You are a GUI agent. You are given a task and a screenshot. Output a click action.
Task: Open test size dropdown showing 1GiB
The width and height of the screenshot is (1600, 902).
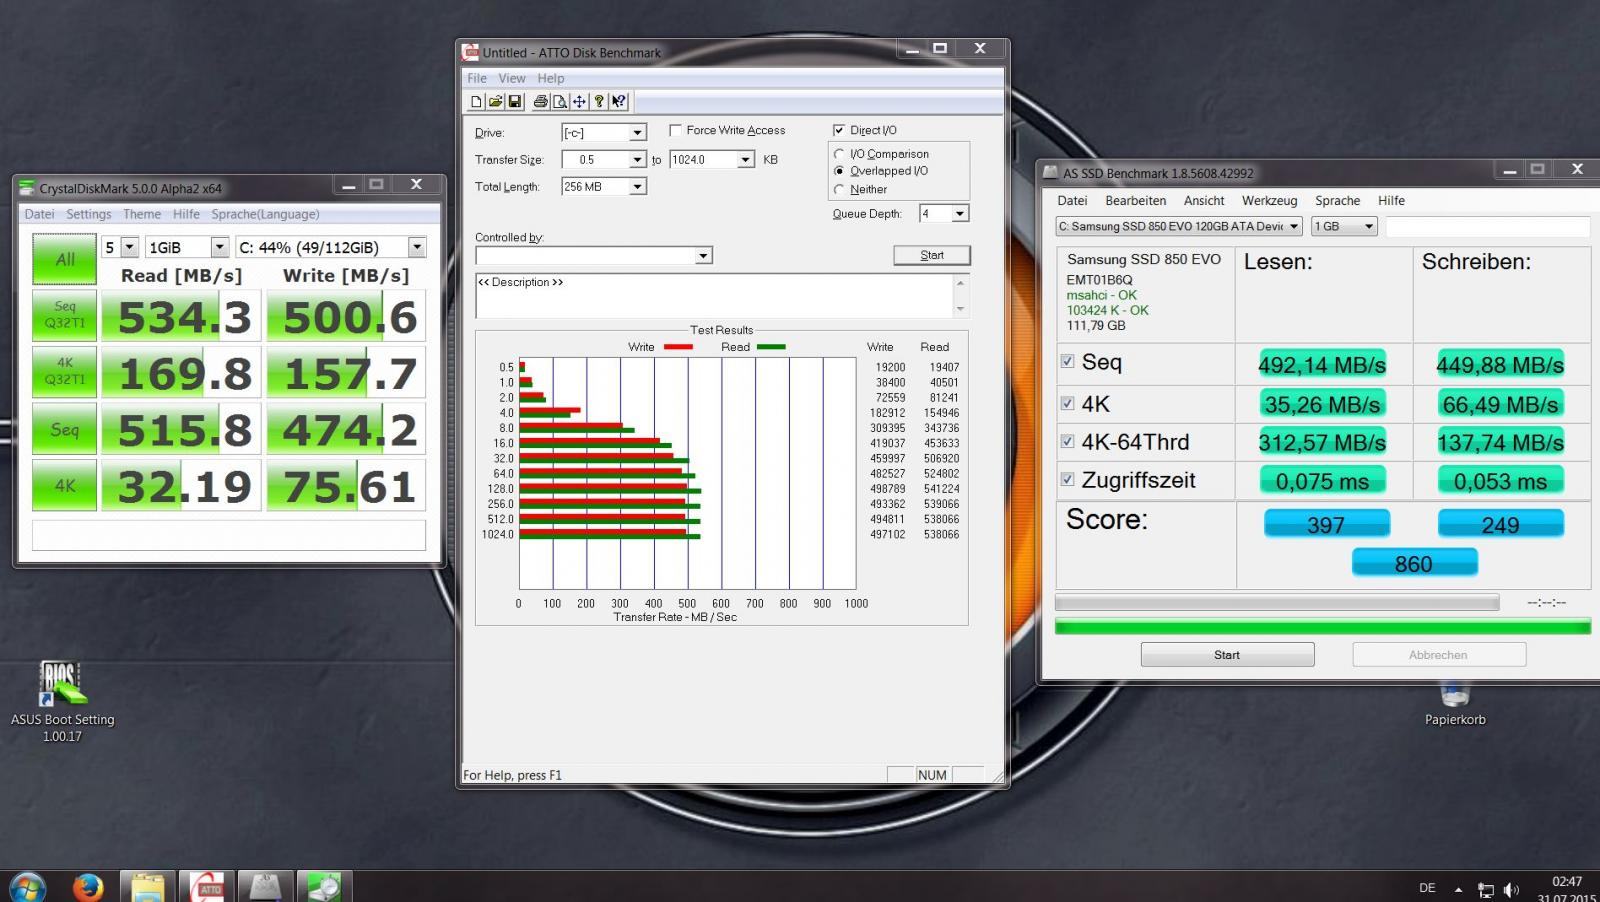(x=188, y=247)
